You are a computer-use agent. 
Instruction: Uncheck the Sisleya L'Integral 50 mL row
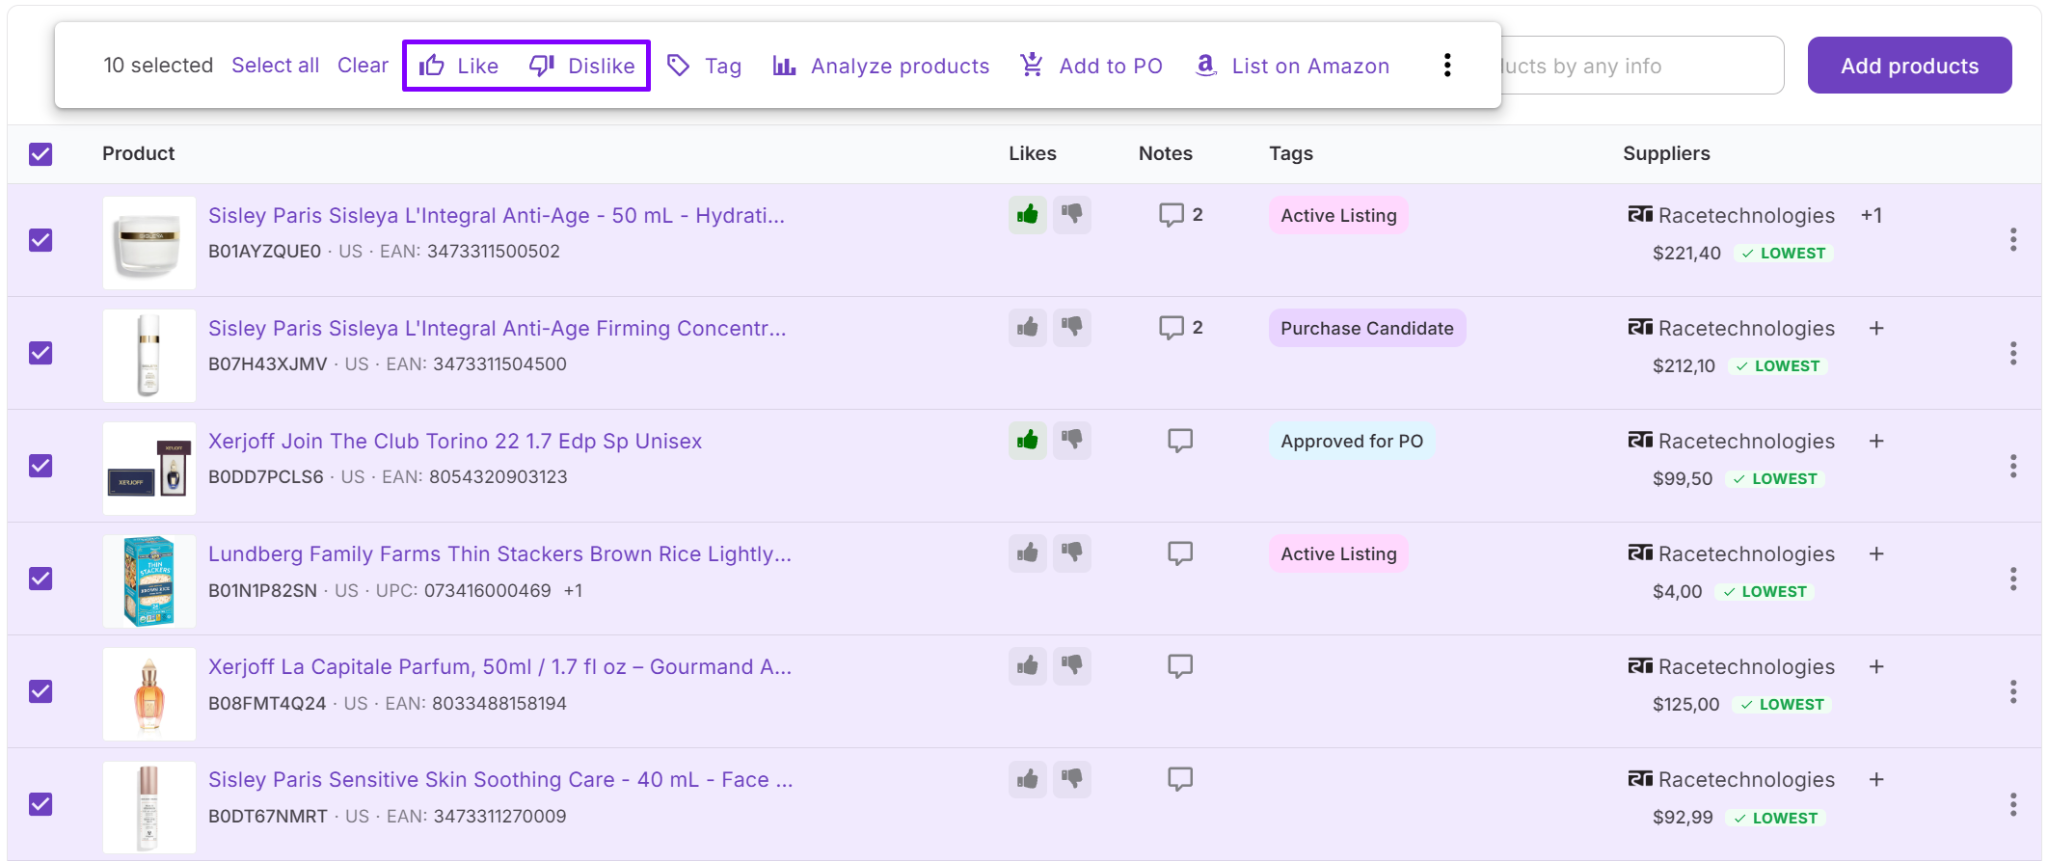41,240
